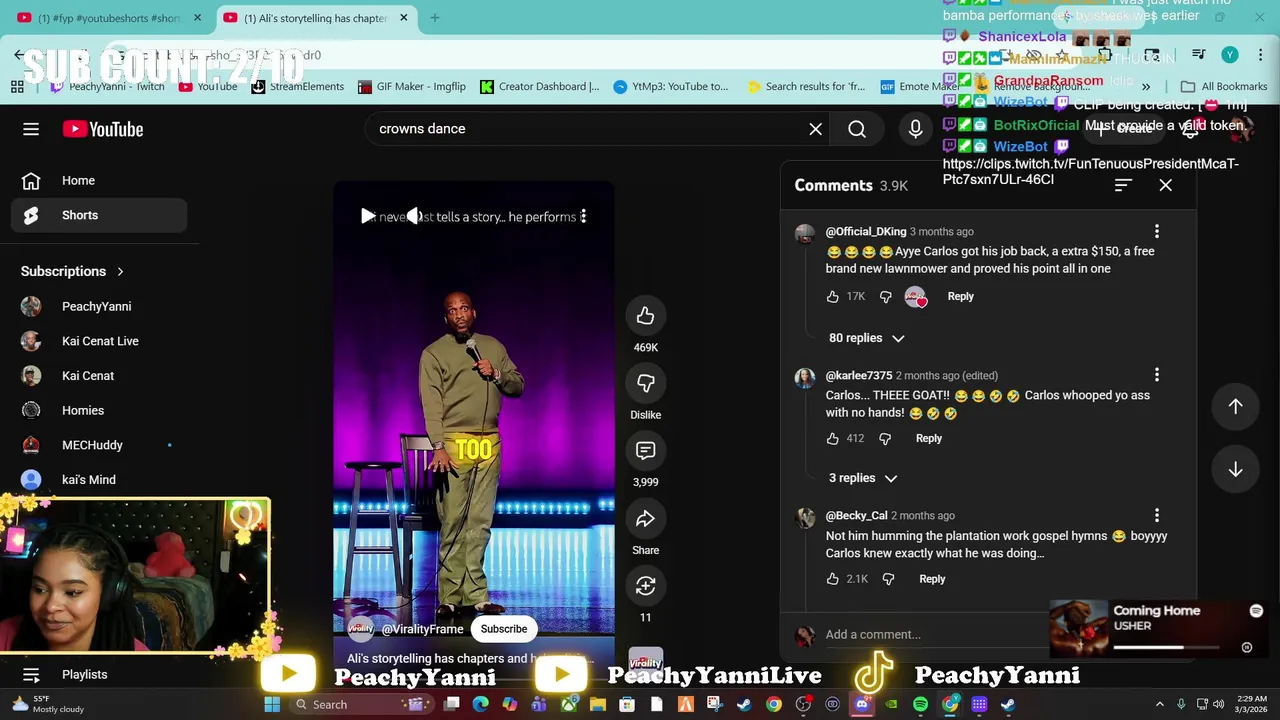
Task: Like @Official_DKing's comment
Action: [832, 296]
